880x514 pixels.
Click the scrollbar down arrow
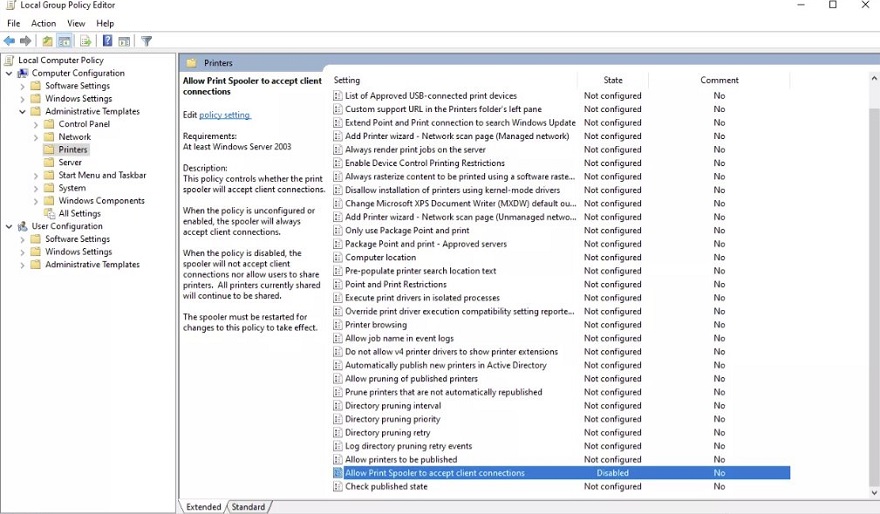874,492
